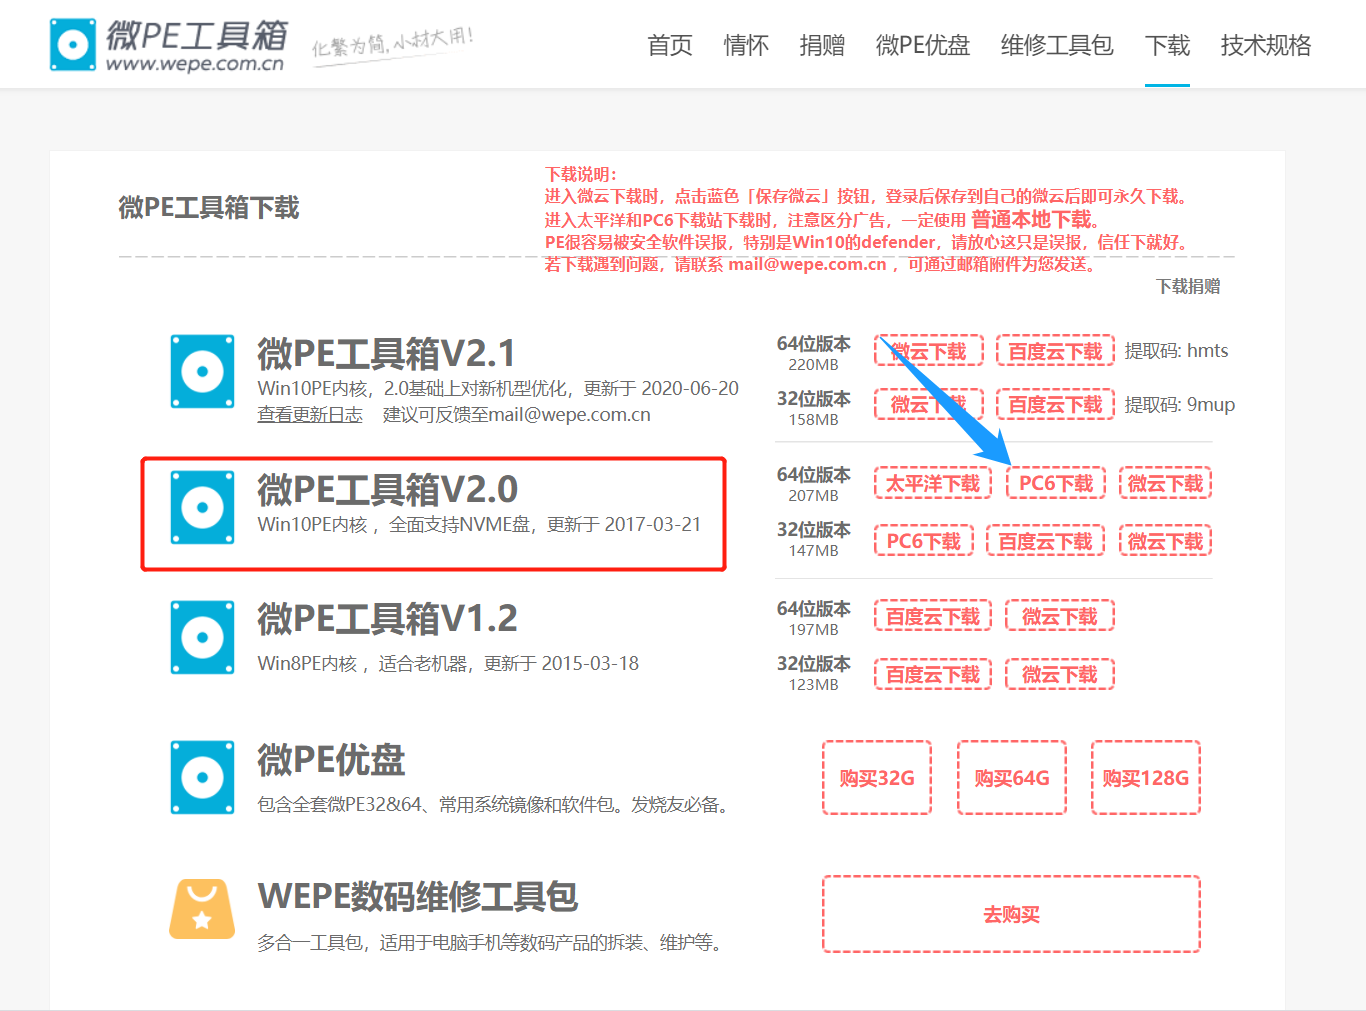Click V2.1 32位 微云下载 button
The width and height of the screenshot is (1366, 1011).
(929, 404)
